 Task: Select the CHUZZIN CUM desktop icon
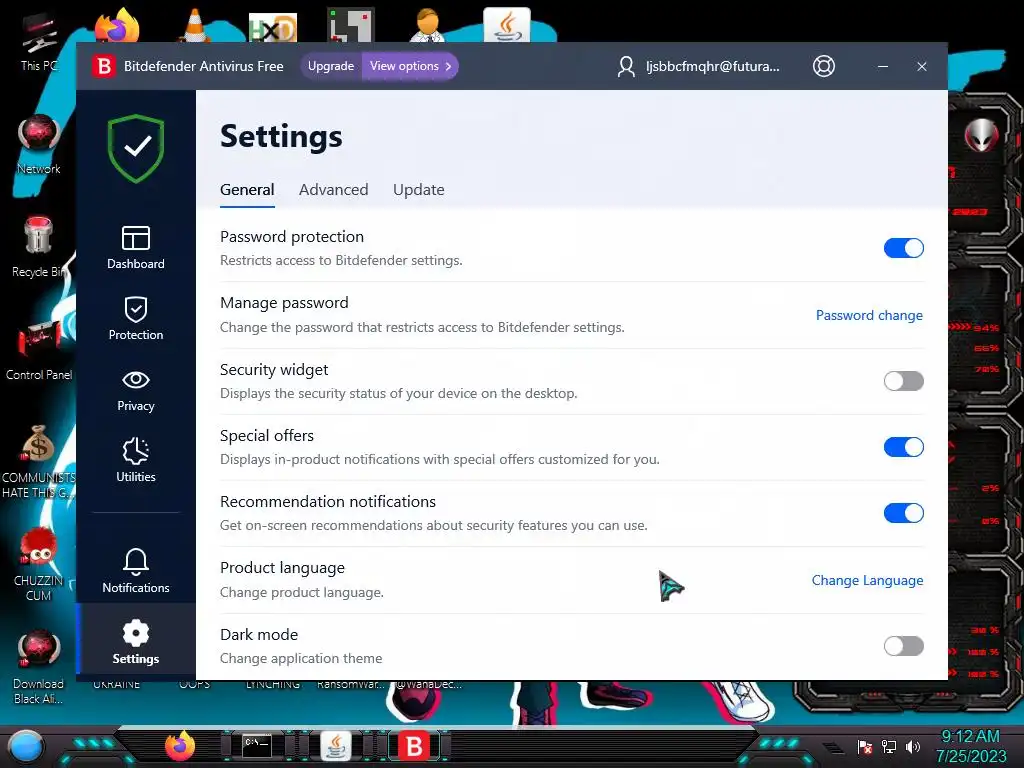(39, 564)
